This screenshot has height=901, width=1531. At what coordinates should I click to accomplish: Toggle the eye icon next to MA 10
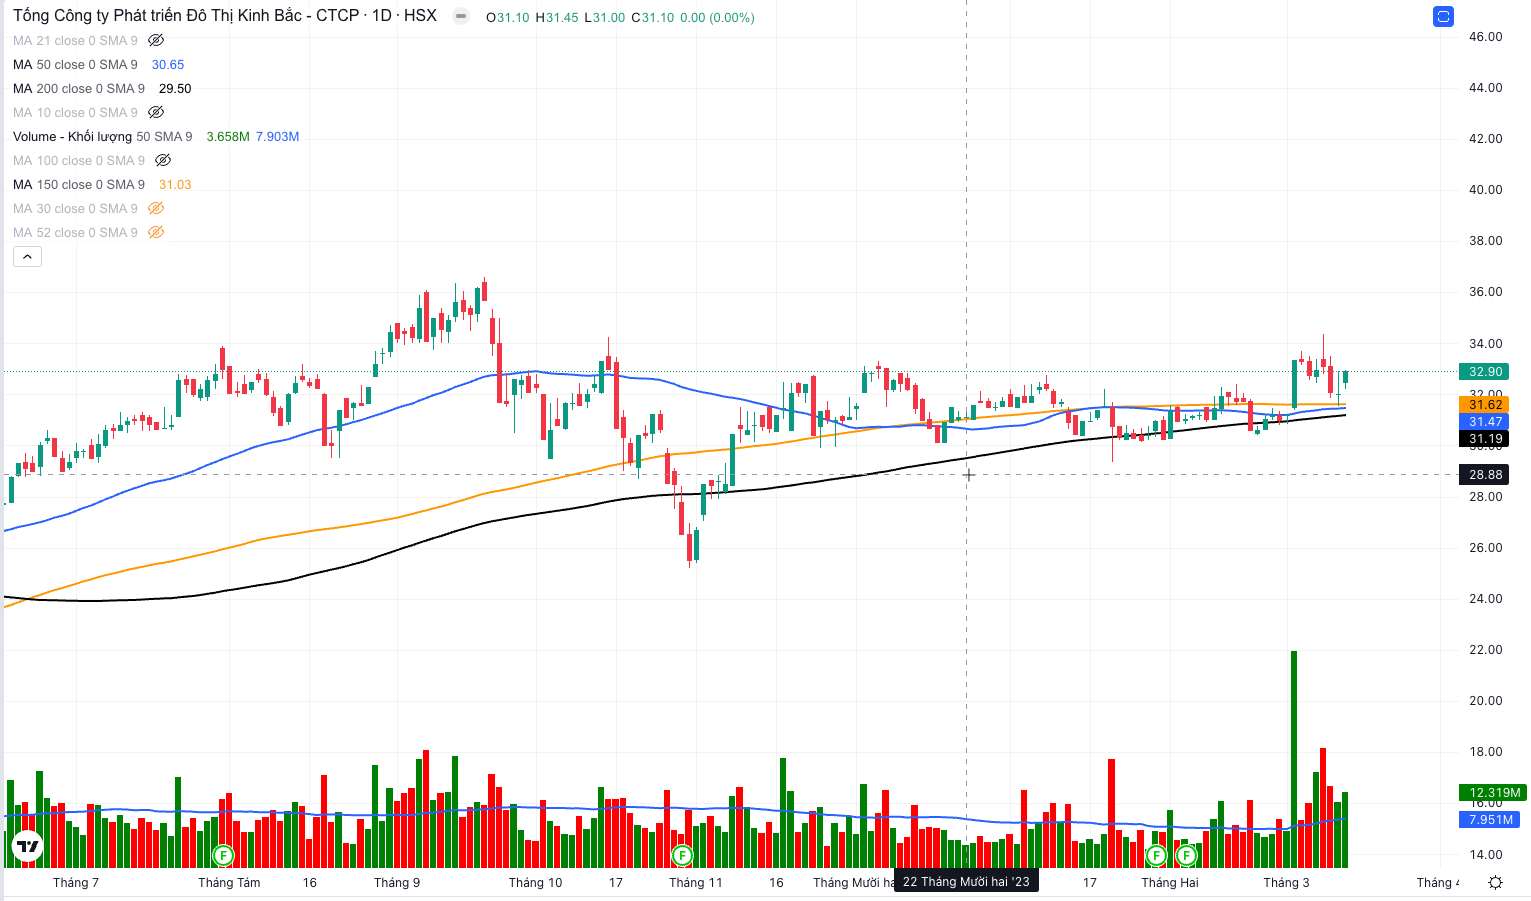156,113
